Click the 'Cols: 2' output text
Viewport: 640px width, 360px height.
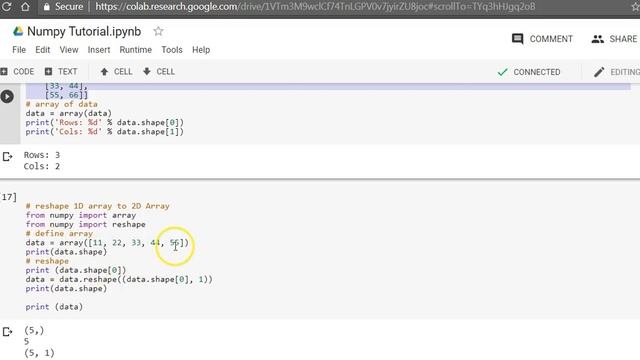coord(42,166)
